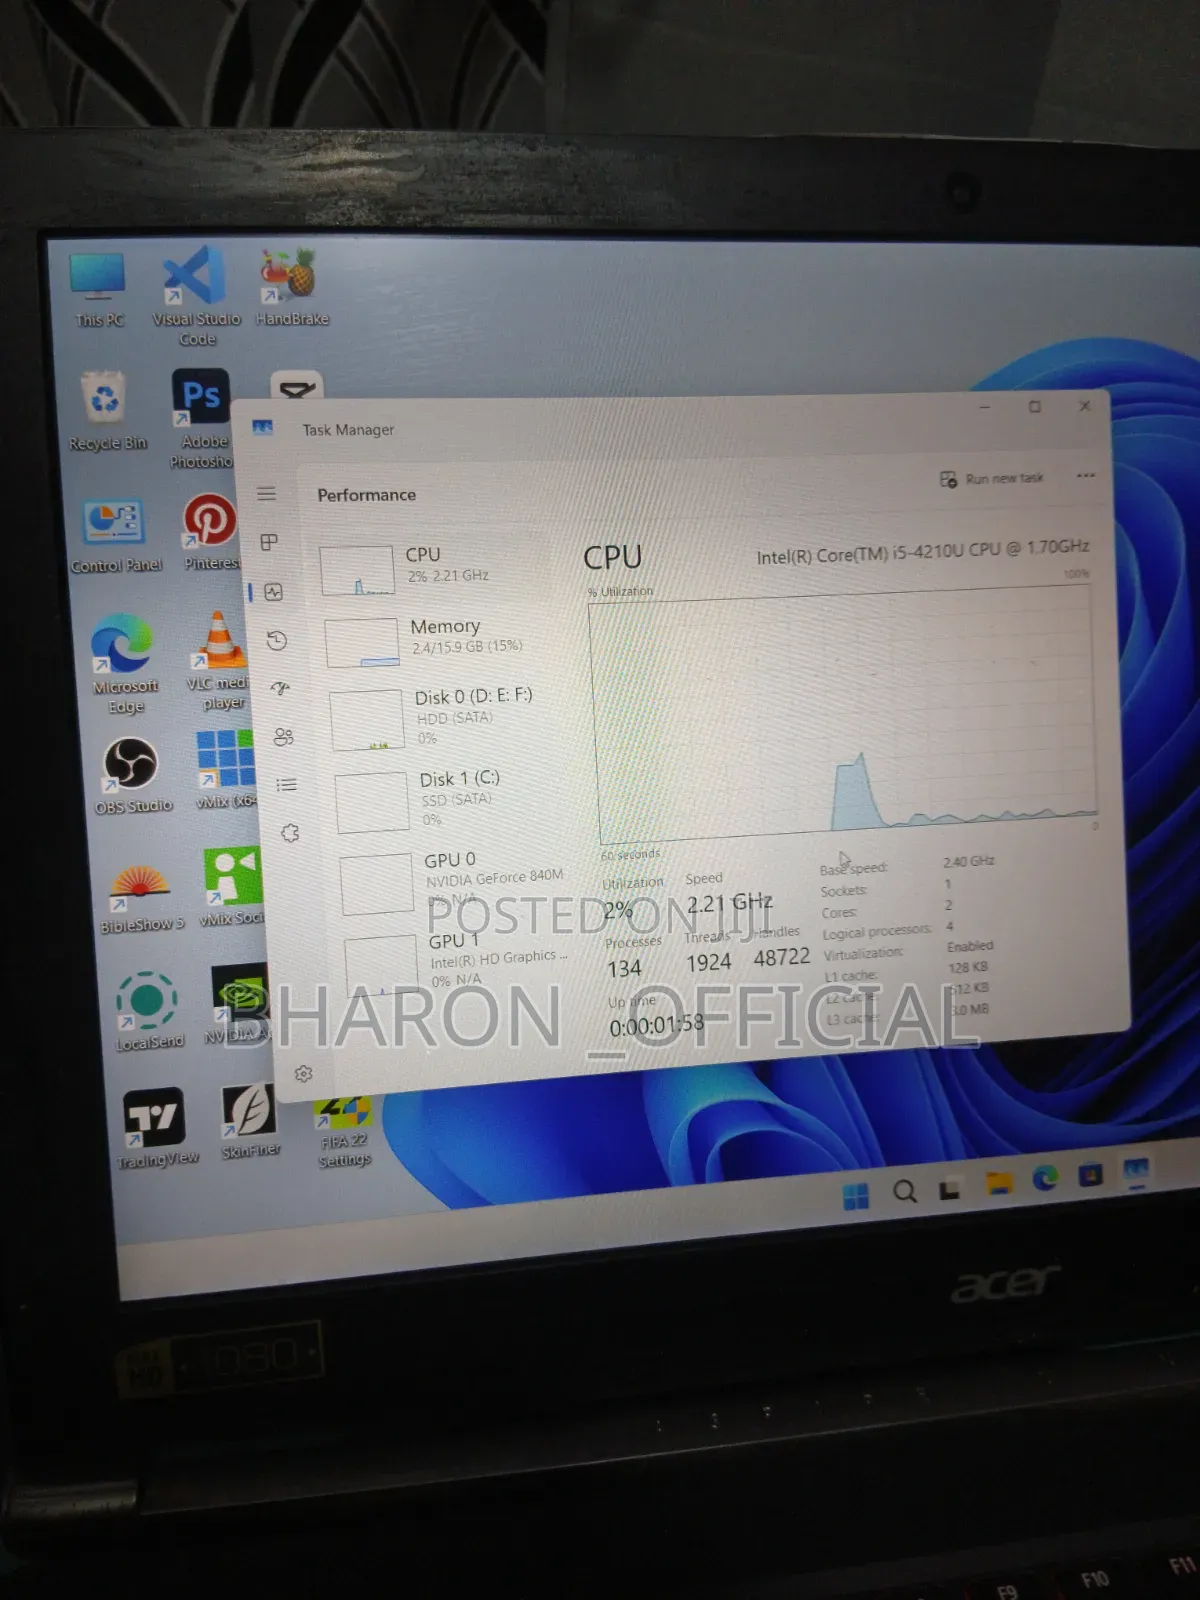The image size is (1200, 1600).
Task: Open TradingView desktop shortcut
Action: pyautogui.click(x=156, y=1128)
